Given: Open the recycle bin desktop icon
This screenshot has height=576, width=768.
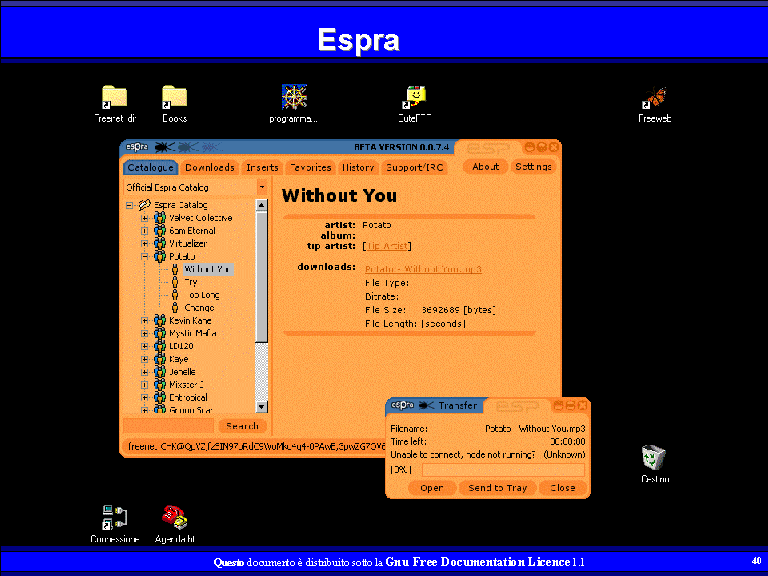Looking at the screenshot, I should (x=654, y=457).
